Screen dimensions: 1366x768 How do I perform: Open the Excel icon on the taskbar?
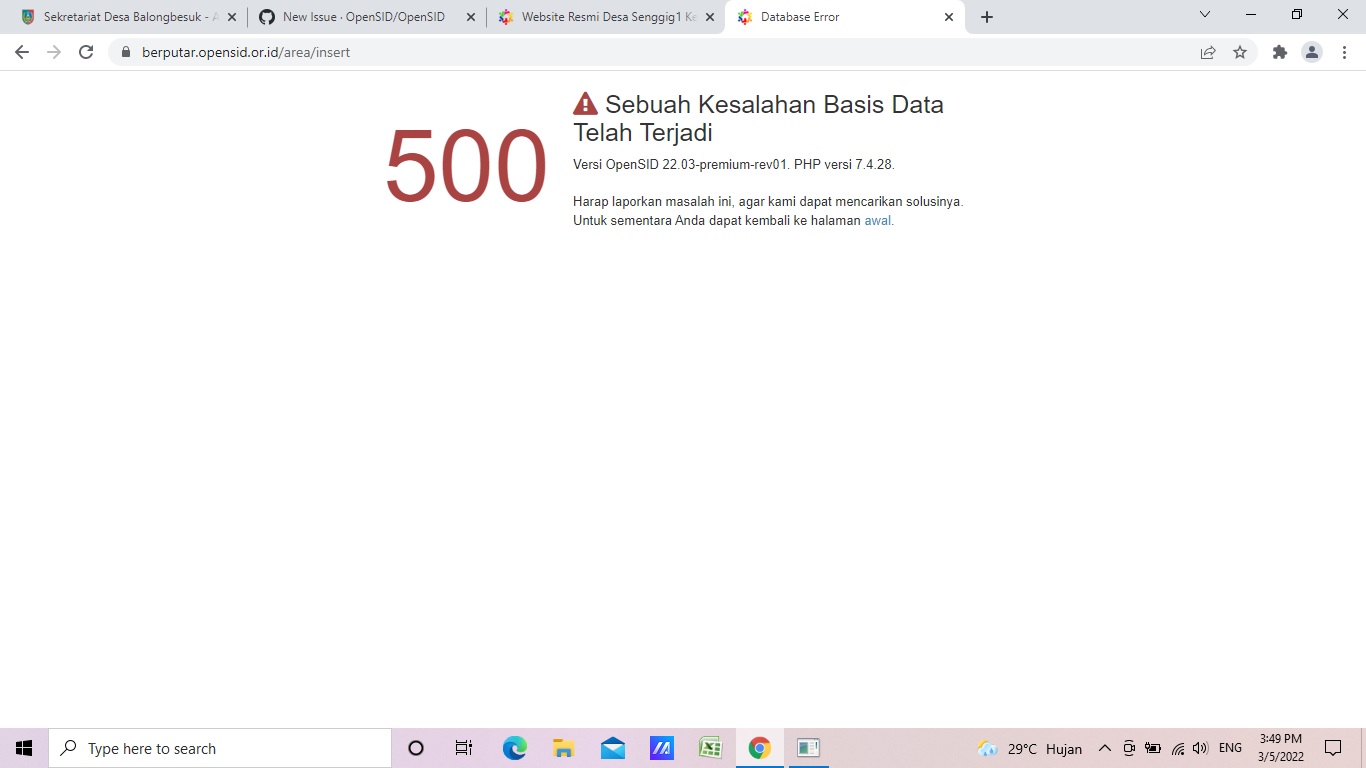tap(710, 748)
